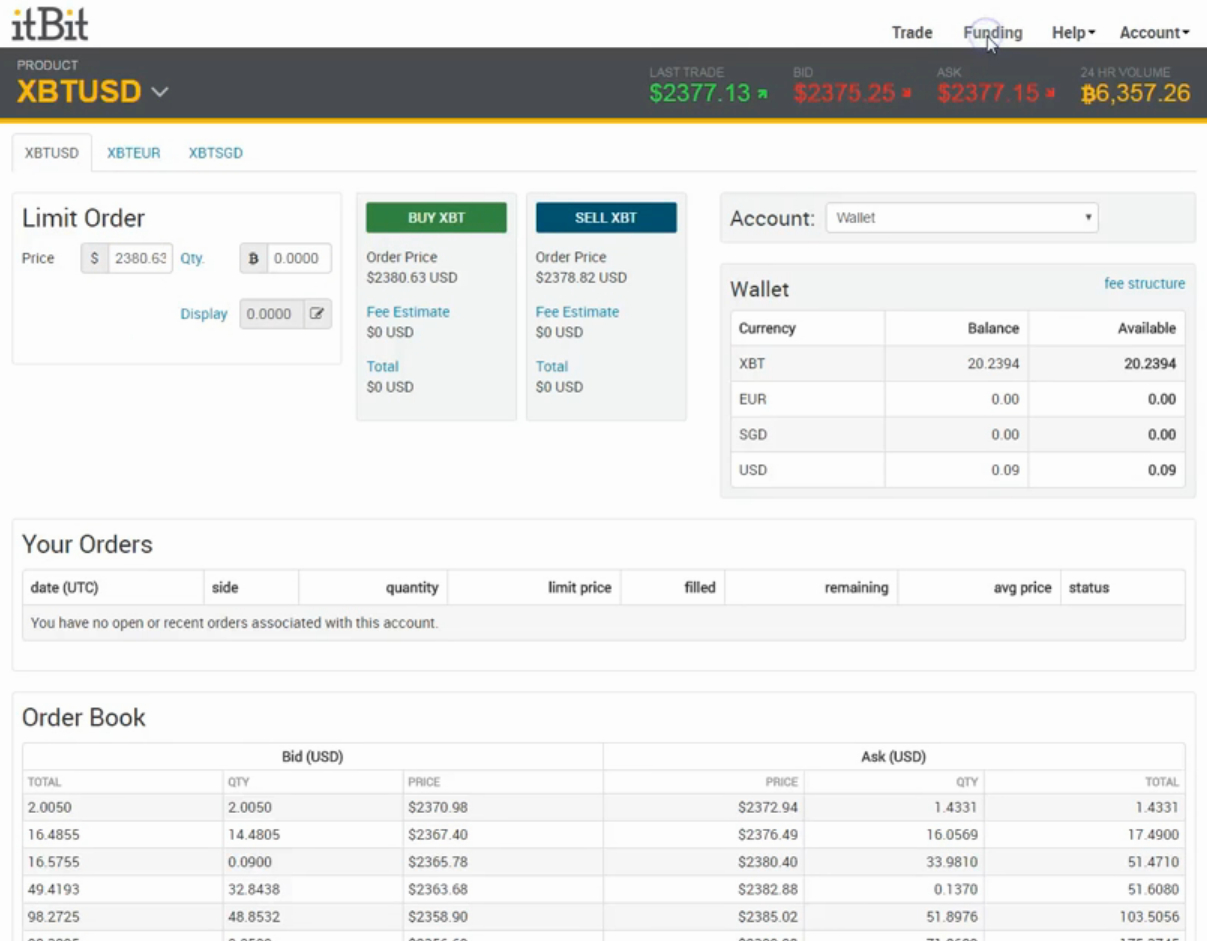Click the ask price $2380.40

[768, 862]
